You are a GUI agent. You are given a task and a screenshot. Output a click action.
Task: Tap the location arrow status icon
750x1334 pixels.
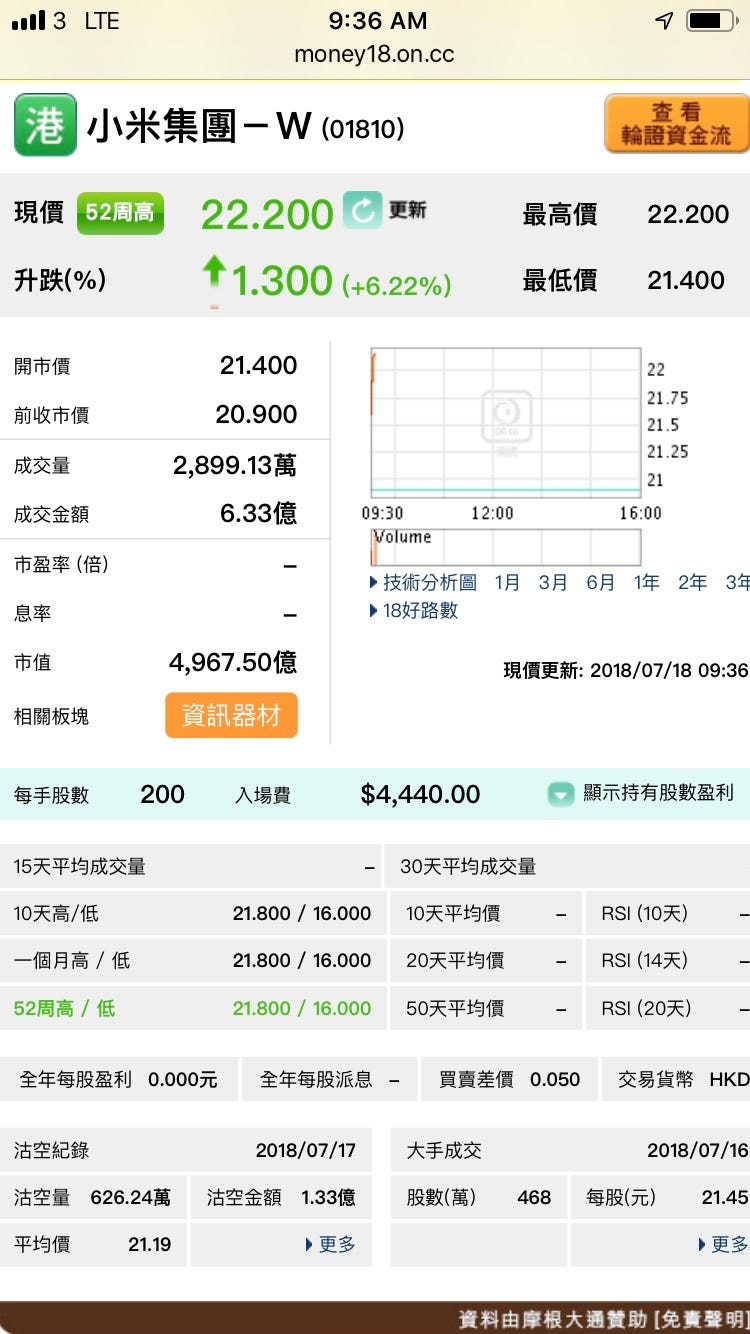click(664, 21)
